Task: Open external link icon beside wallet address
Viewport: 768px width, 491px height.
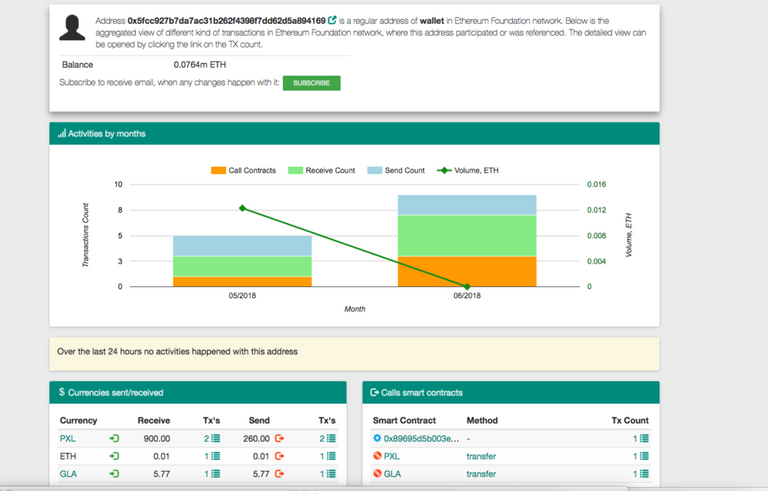Action: click(x=332, y=20)
